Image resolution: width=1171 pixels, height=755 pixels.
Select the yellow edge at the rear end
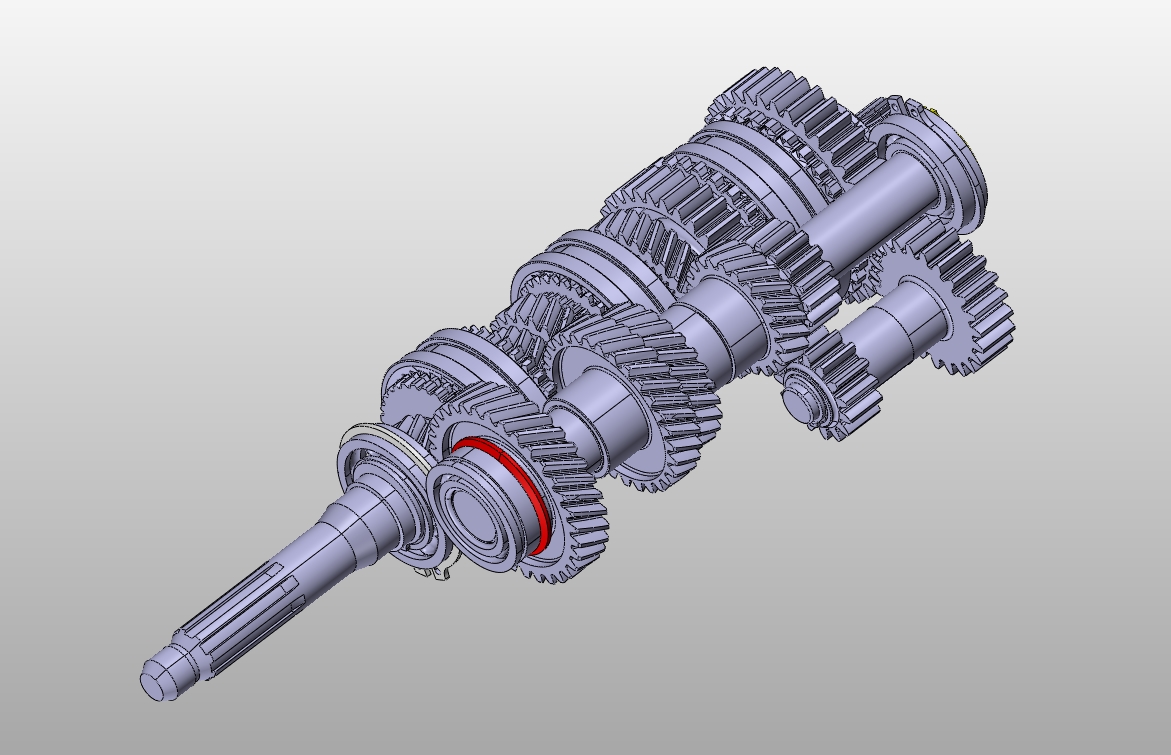[x=932, y=109]
